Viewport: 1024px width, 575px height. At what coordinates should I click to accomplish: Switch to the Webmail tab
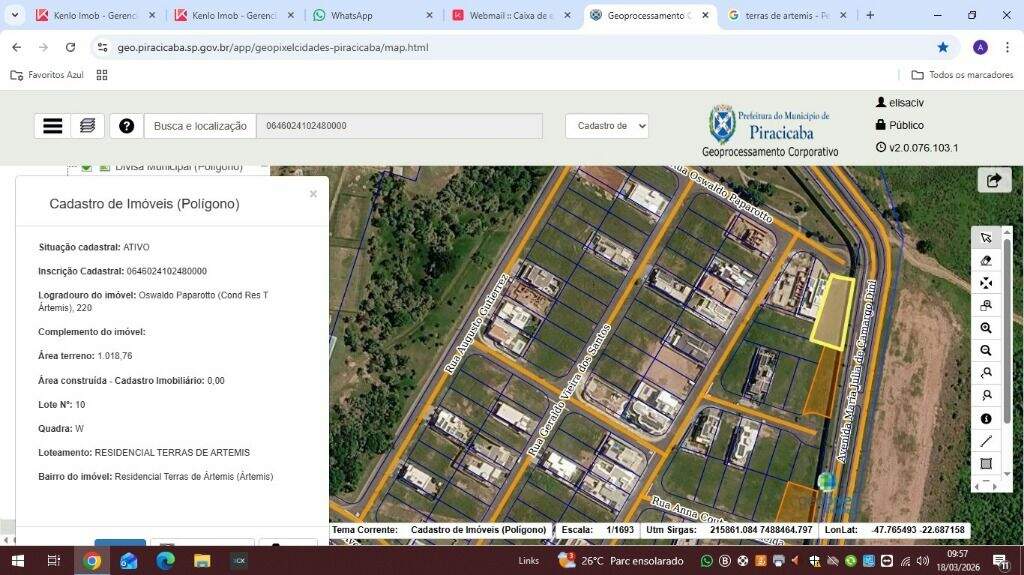(x=511, y=15)
